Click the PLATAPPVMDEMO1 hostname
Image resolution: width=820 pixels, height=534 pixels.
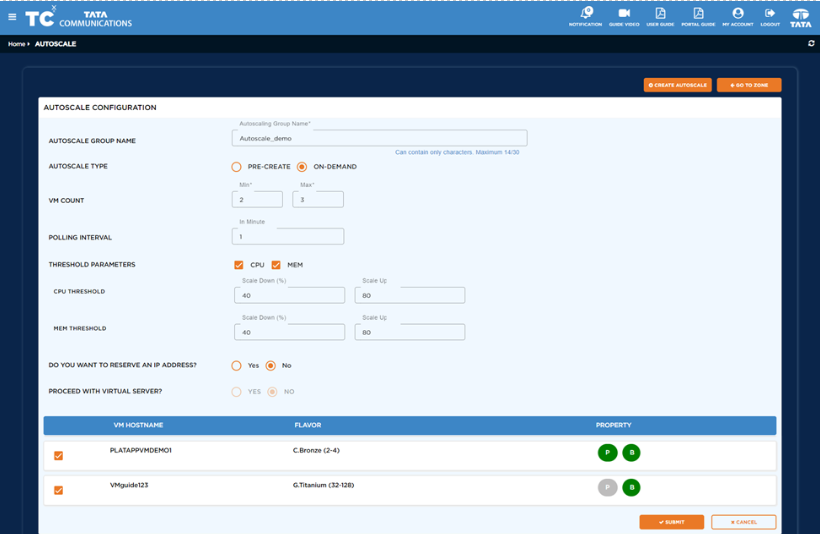pos(141,450)
